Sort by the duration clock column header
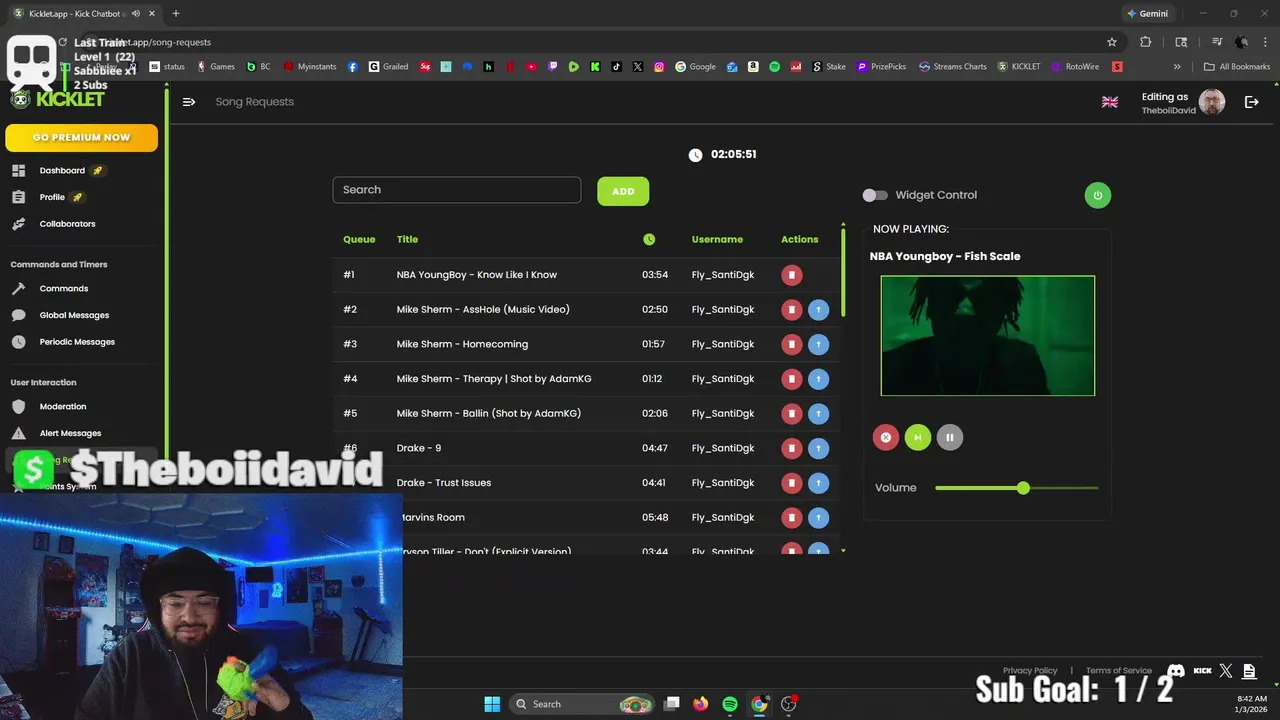The height and width of the screenshot is (720, 1280). pos(649,239)
